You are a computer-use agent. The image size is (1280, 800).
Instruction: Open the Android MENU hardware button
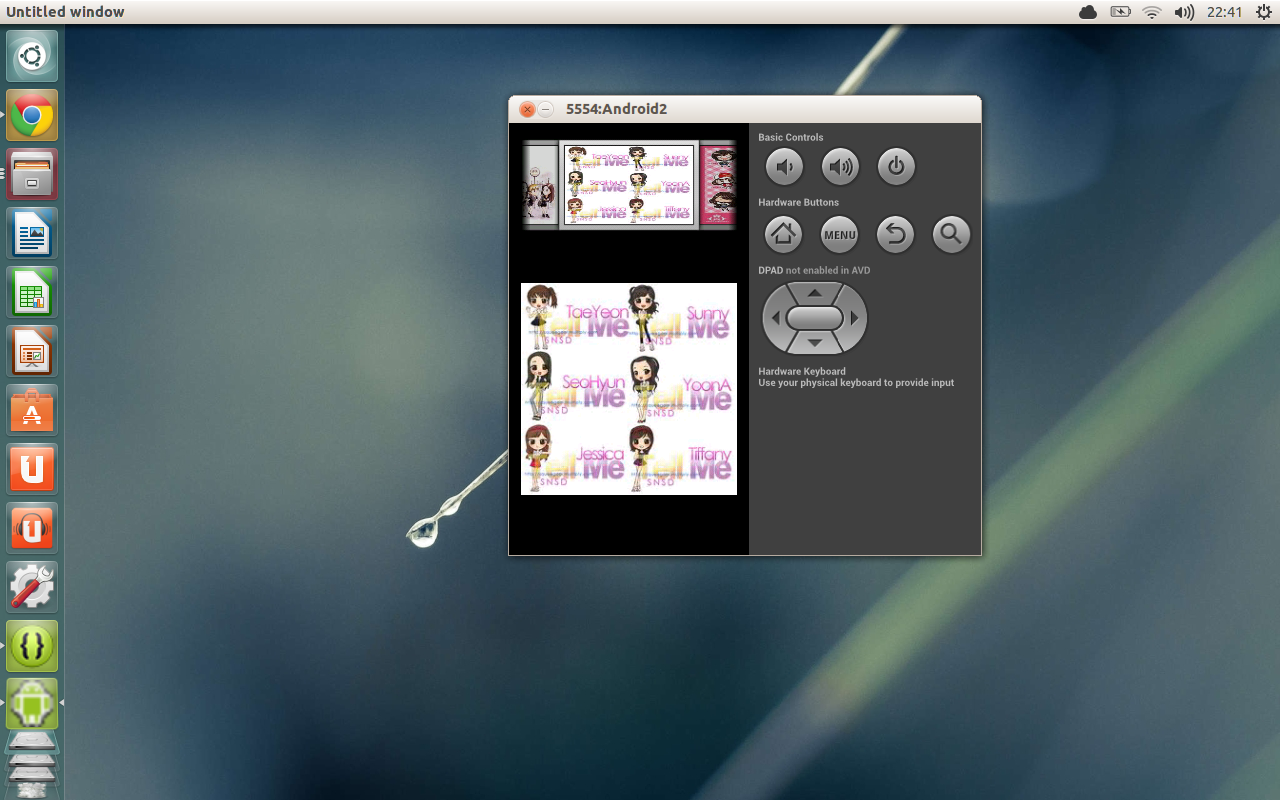[840, 235]
